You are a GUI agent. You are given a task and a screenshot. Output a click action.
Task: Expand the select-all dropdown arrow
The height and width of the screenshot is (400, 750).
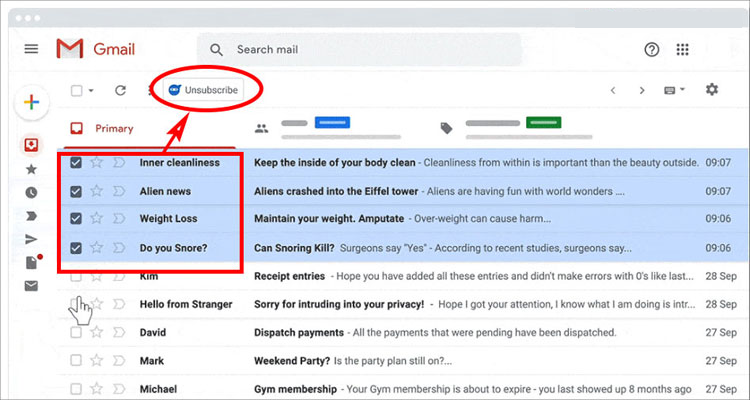(91, 90)
